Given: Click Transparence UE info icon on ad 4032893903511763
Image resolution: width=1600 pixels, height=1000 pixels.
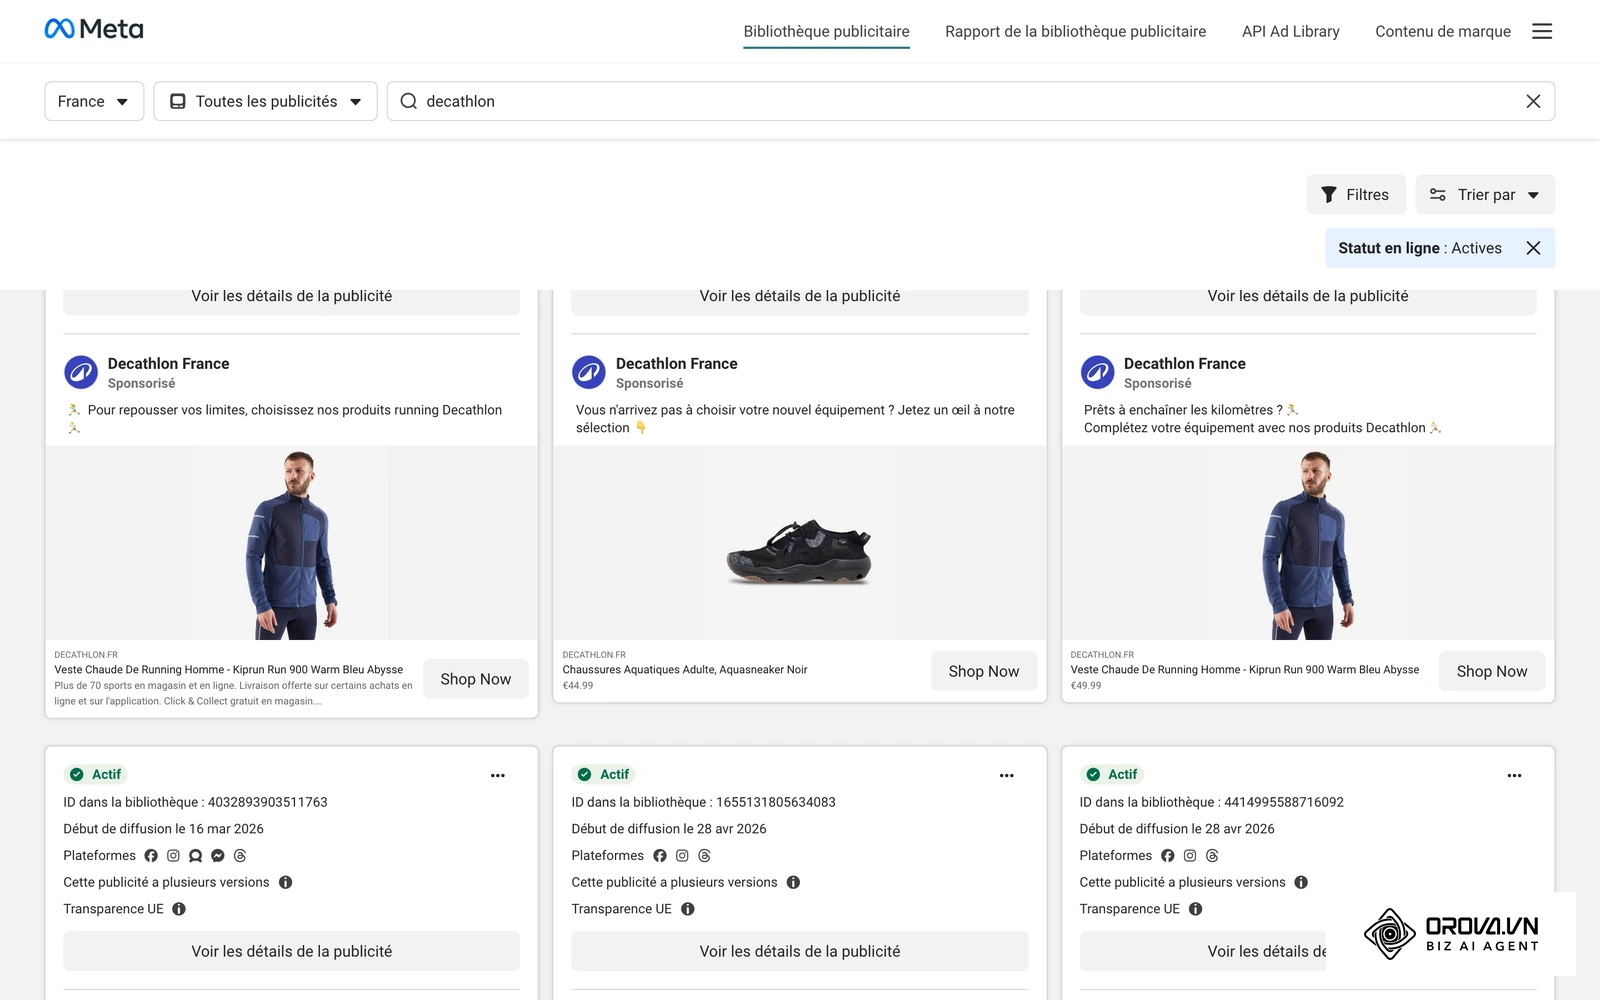Looking at the screenshot, I should click(179, 909).
